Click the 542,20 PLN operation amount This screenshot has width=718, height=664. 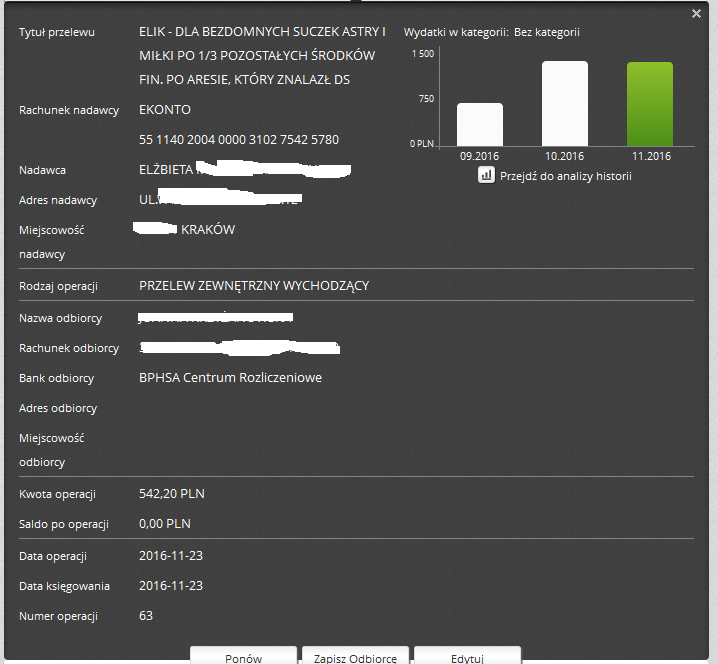tap(172, 494)
